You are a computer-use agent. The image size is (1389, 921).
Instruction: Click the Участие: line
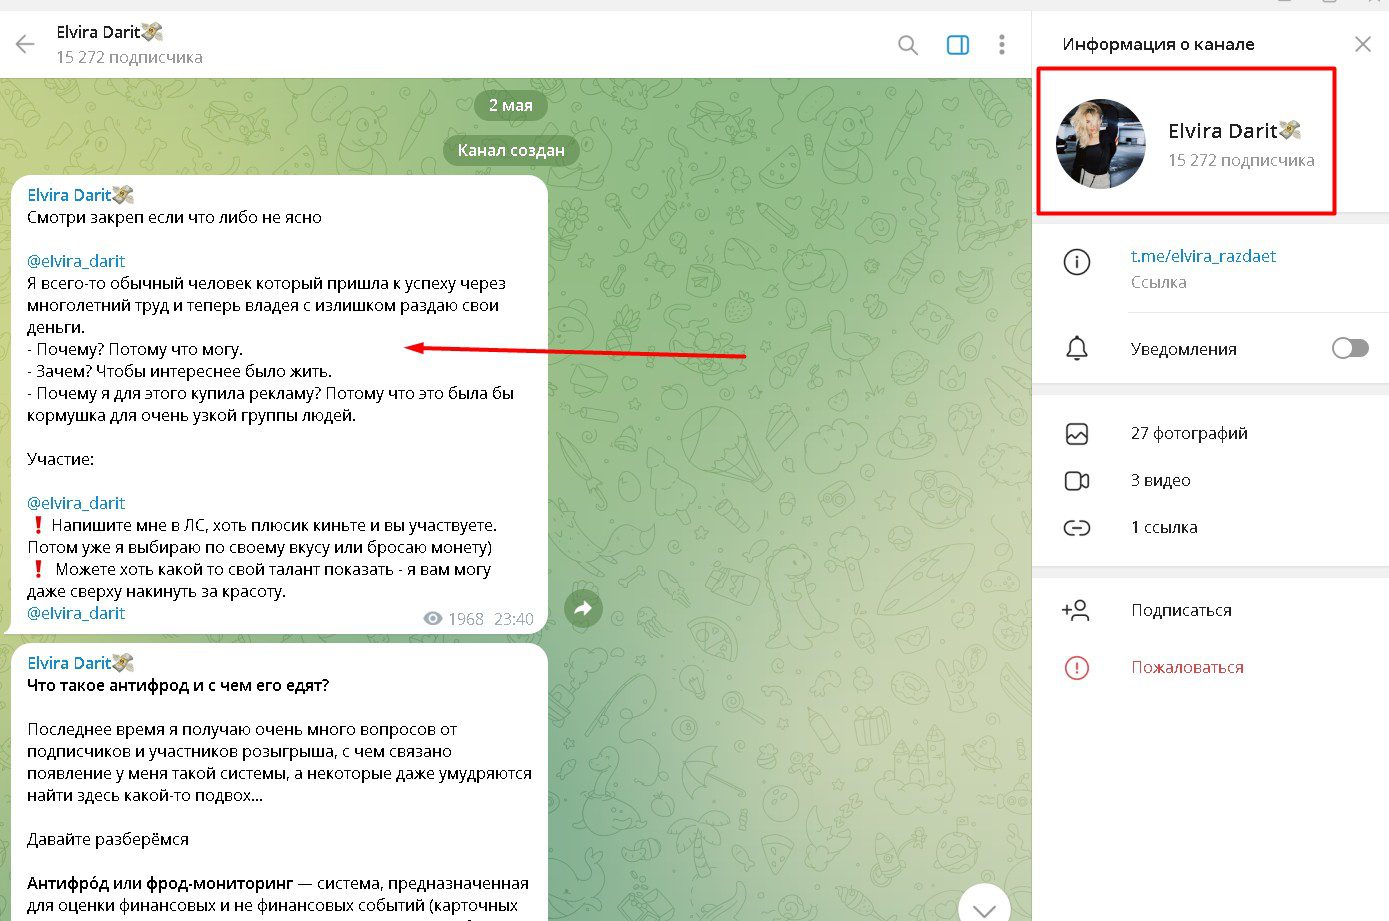pyautogui.click(x=60, y=459)
